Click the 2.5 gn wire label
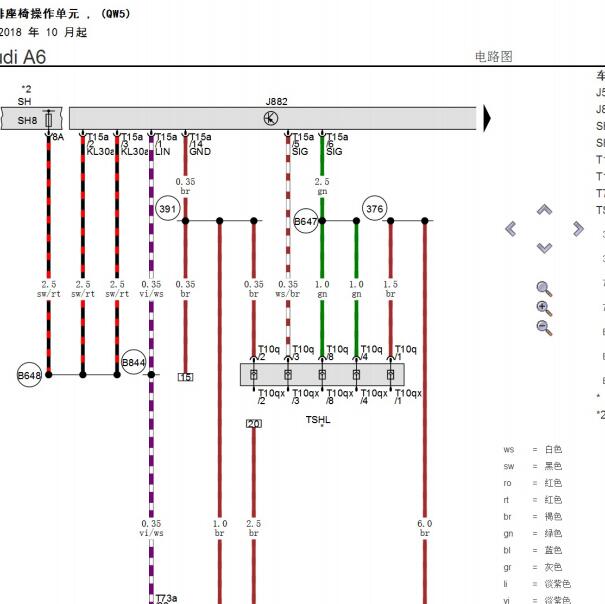This screenshot has height=604, width=605. pos(322,186)
